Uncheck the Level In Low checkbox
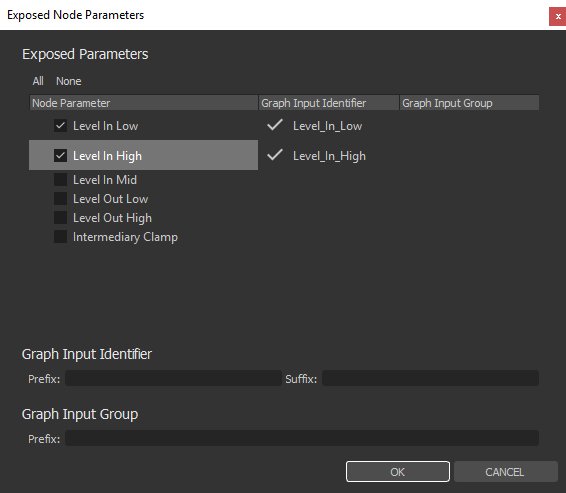 point(60,126)
